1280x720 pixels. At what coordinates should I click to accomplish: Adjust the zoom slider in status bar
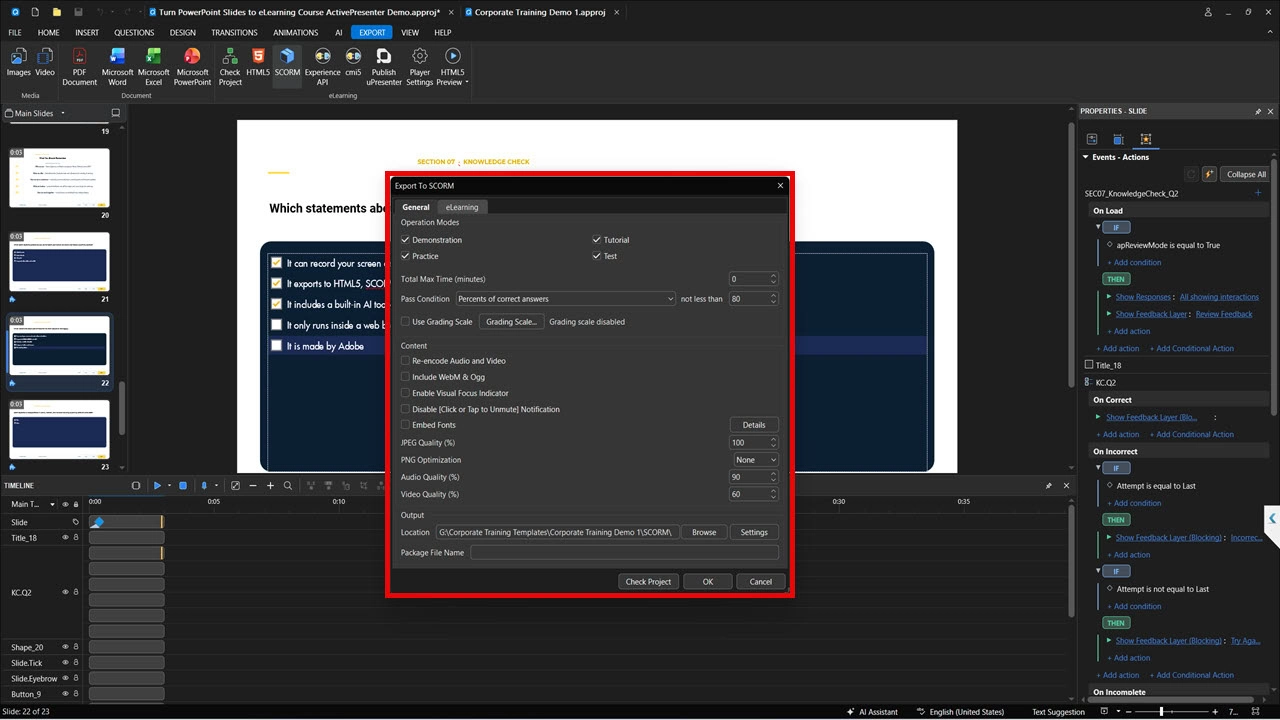point(1161,712)
